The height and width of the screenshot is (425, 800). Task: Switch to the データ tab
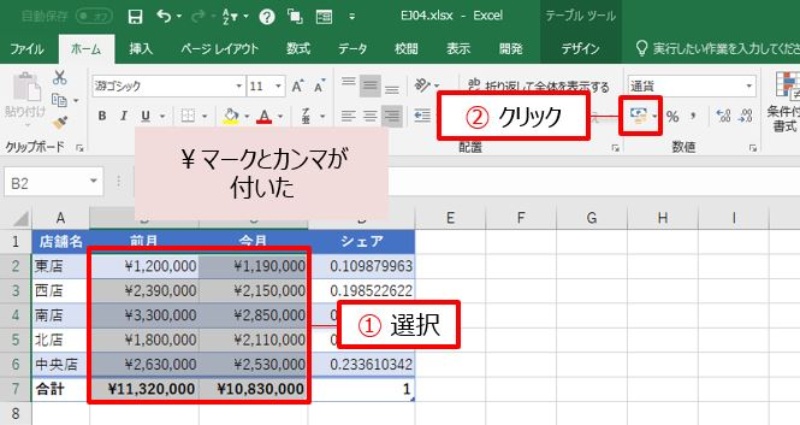pyautogui.click(x=353, y=48)
